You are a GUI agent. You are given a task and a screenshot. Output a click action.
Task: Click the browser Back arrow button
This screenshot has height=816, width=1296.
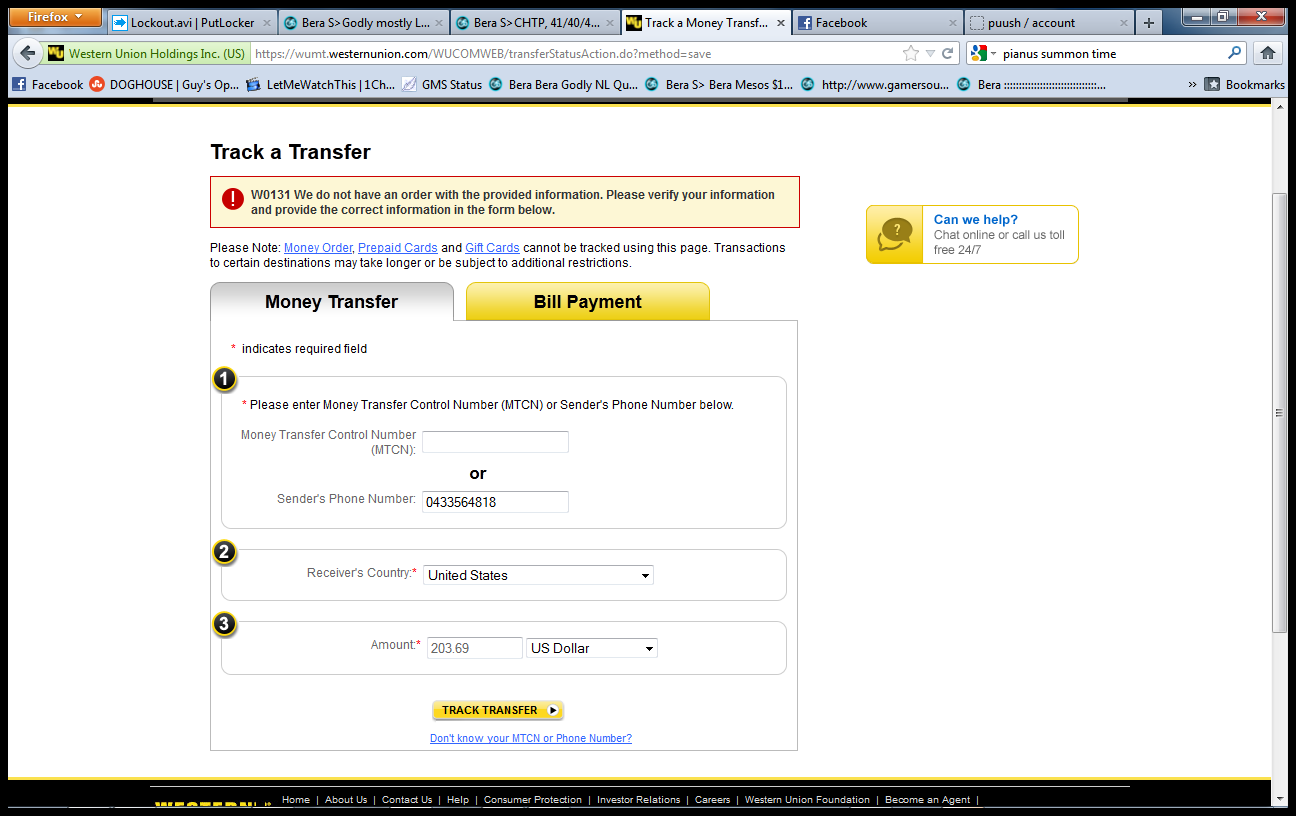[28, 53]
